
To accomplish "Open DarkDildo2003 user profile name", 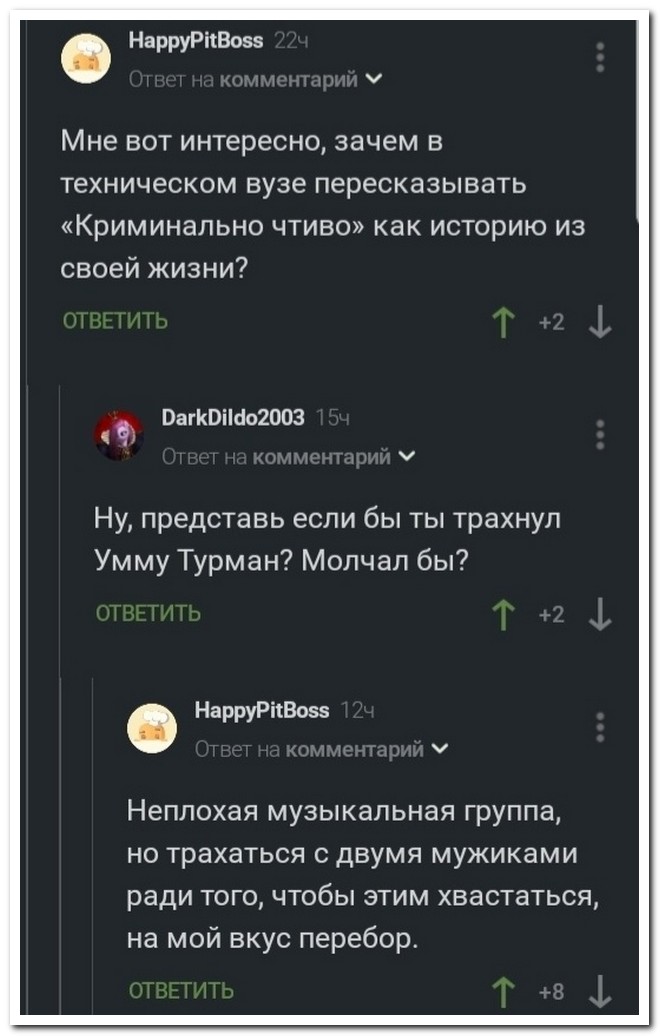I will point(231,418).
